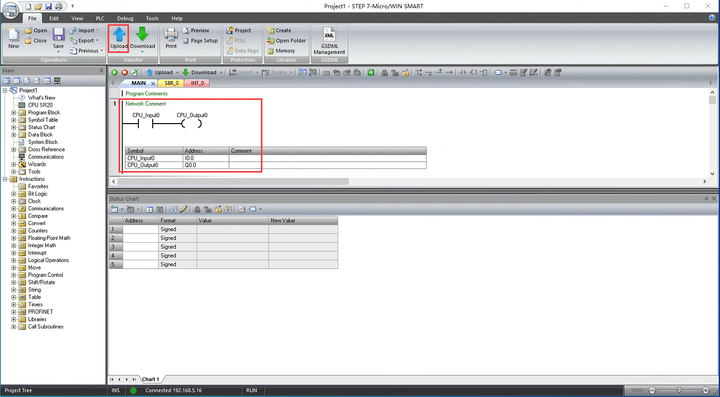The width and height of the screenshot is (720, 397).
Task: Expand the Program Block tree node
Action: pyautogui.click(x=13, y=112)
